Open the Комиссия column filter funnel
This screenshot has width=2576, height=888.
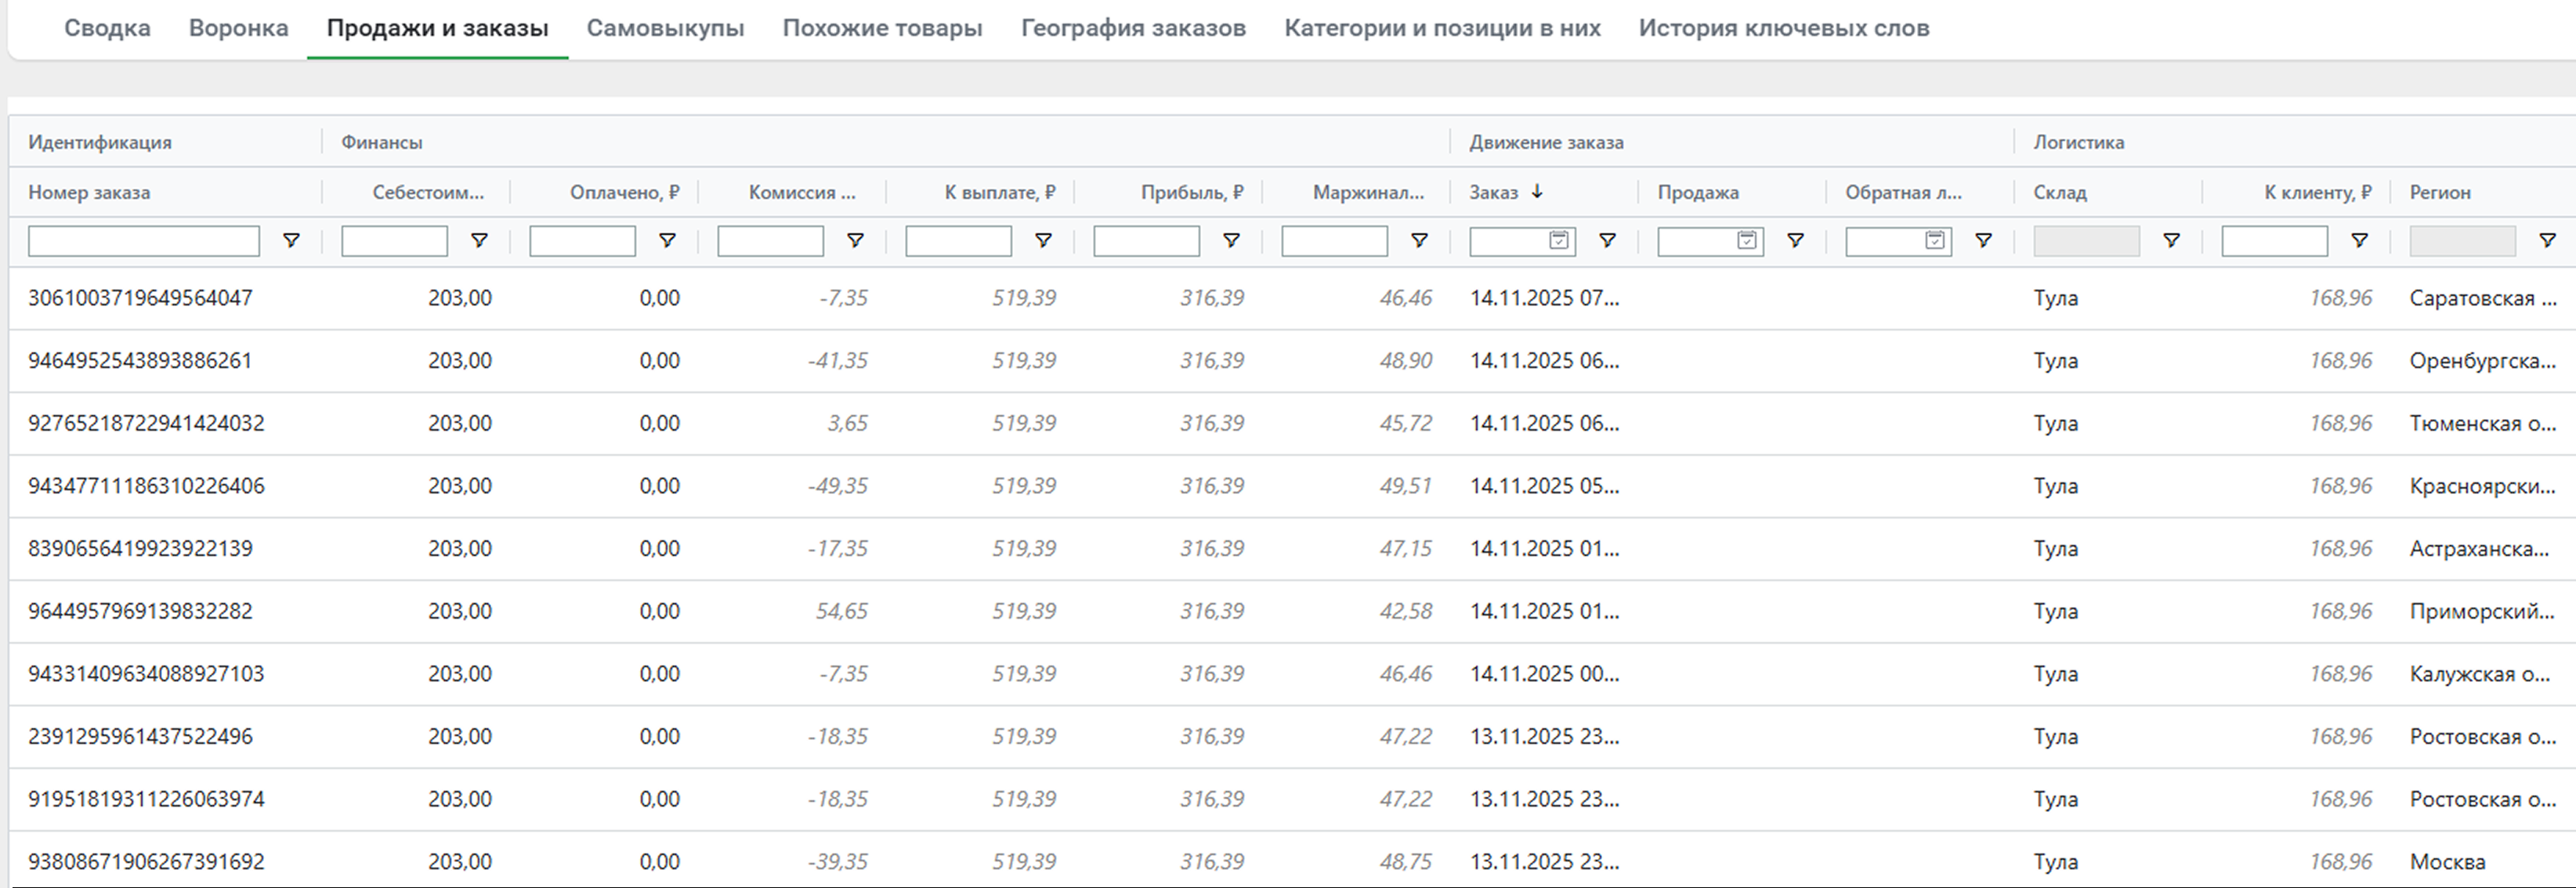855,241
